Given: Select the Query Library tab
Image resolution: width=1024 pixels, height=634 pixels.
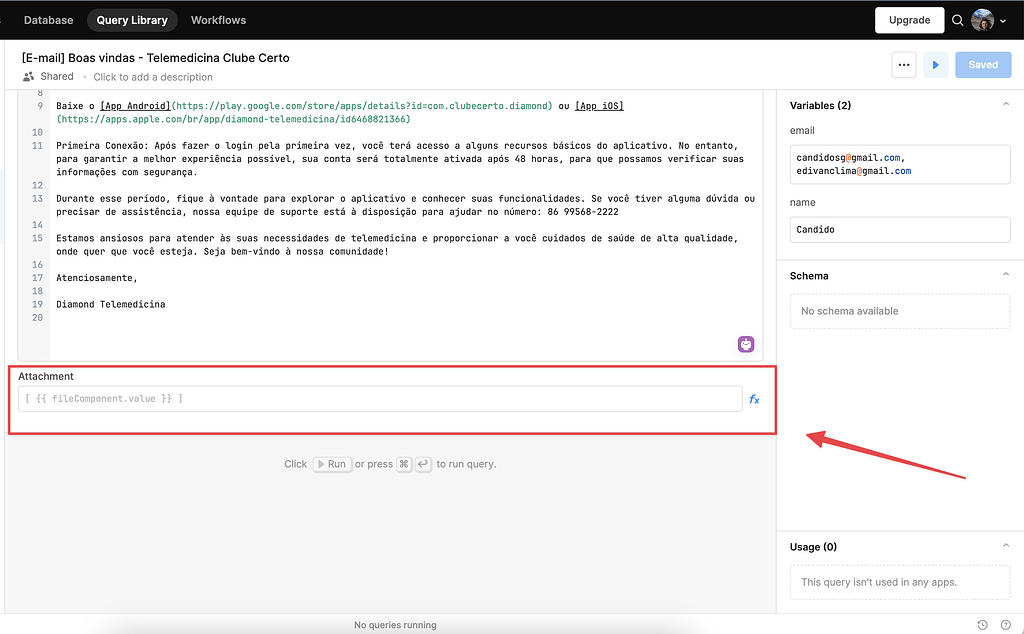Looking at the screenshot, I should tap(132, 20).
